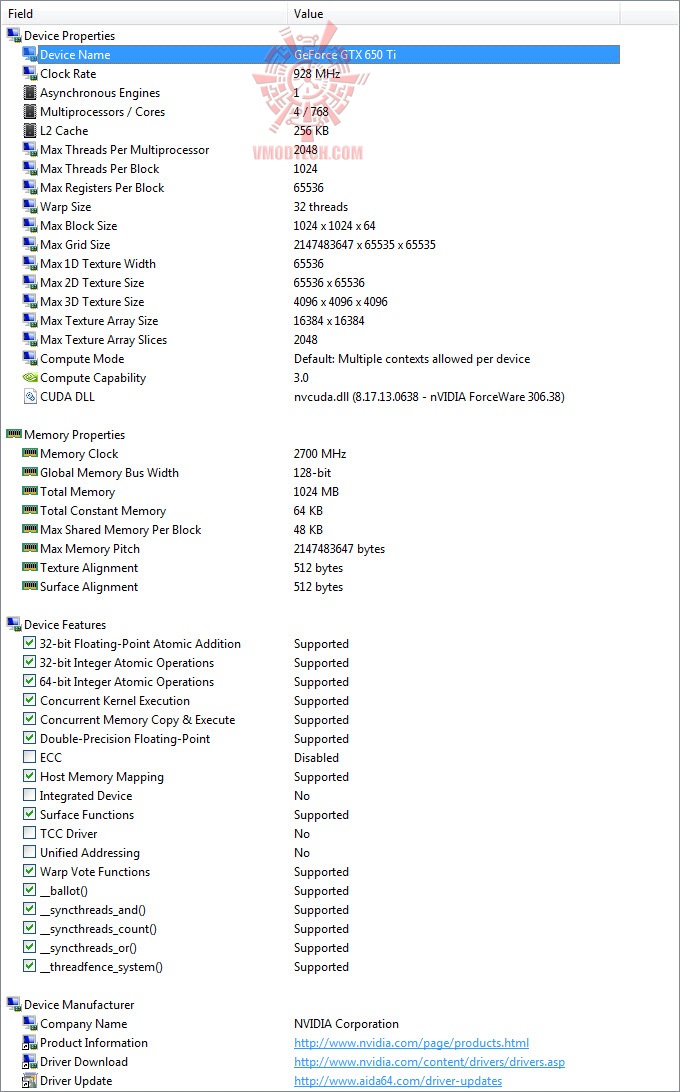This screenshot has width=680, height=1092.
Task: Select the Memory Properties group header
Action: coord(75,434)
